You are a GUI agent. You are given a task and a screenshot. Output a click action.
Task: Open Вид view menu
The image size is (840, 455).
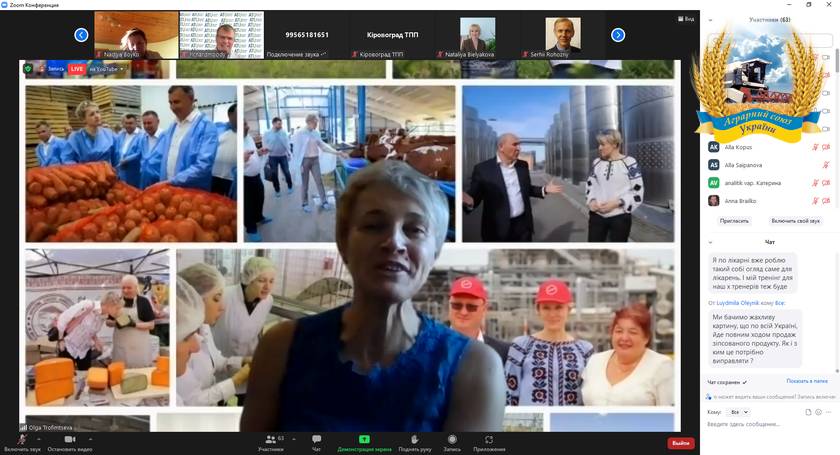(x=686, y=19)
